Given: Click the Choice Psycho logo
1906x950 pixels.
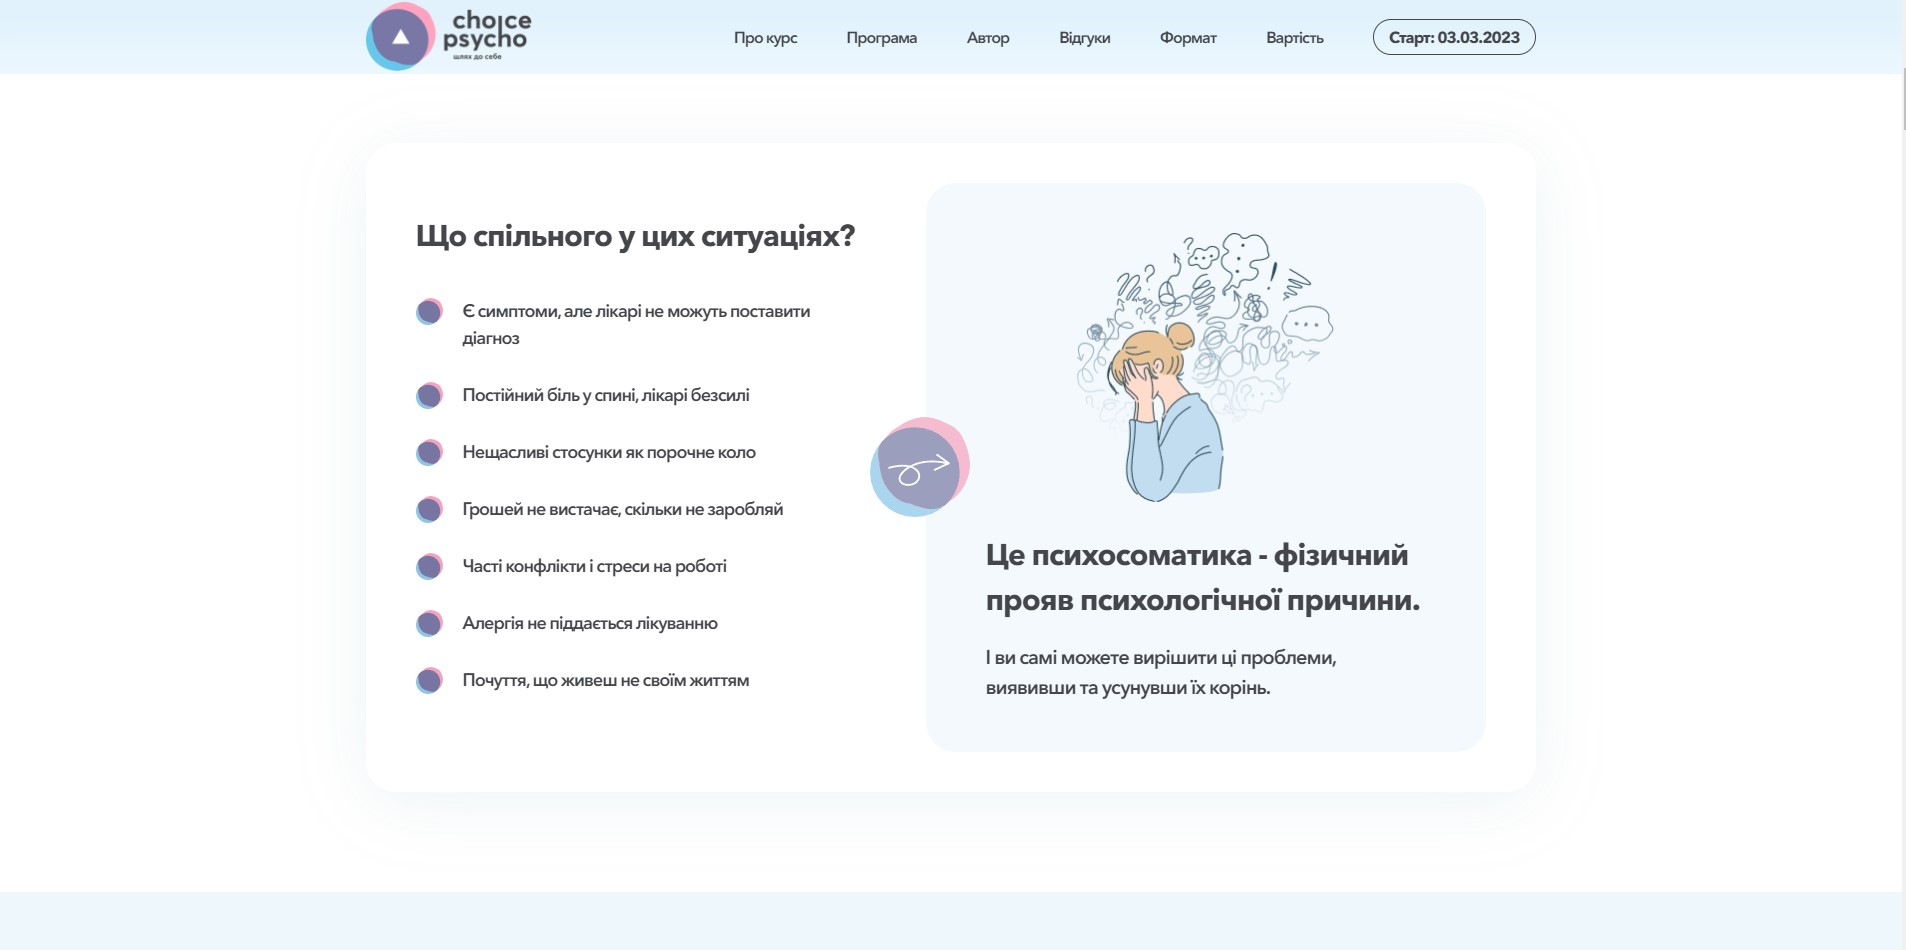Looking at the screenshot, I should coord(449,37).
